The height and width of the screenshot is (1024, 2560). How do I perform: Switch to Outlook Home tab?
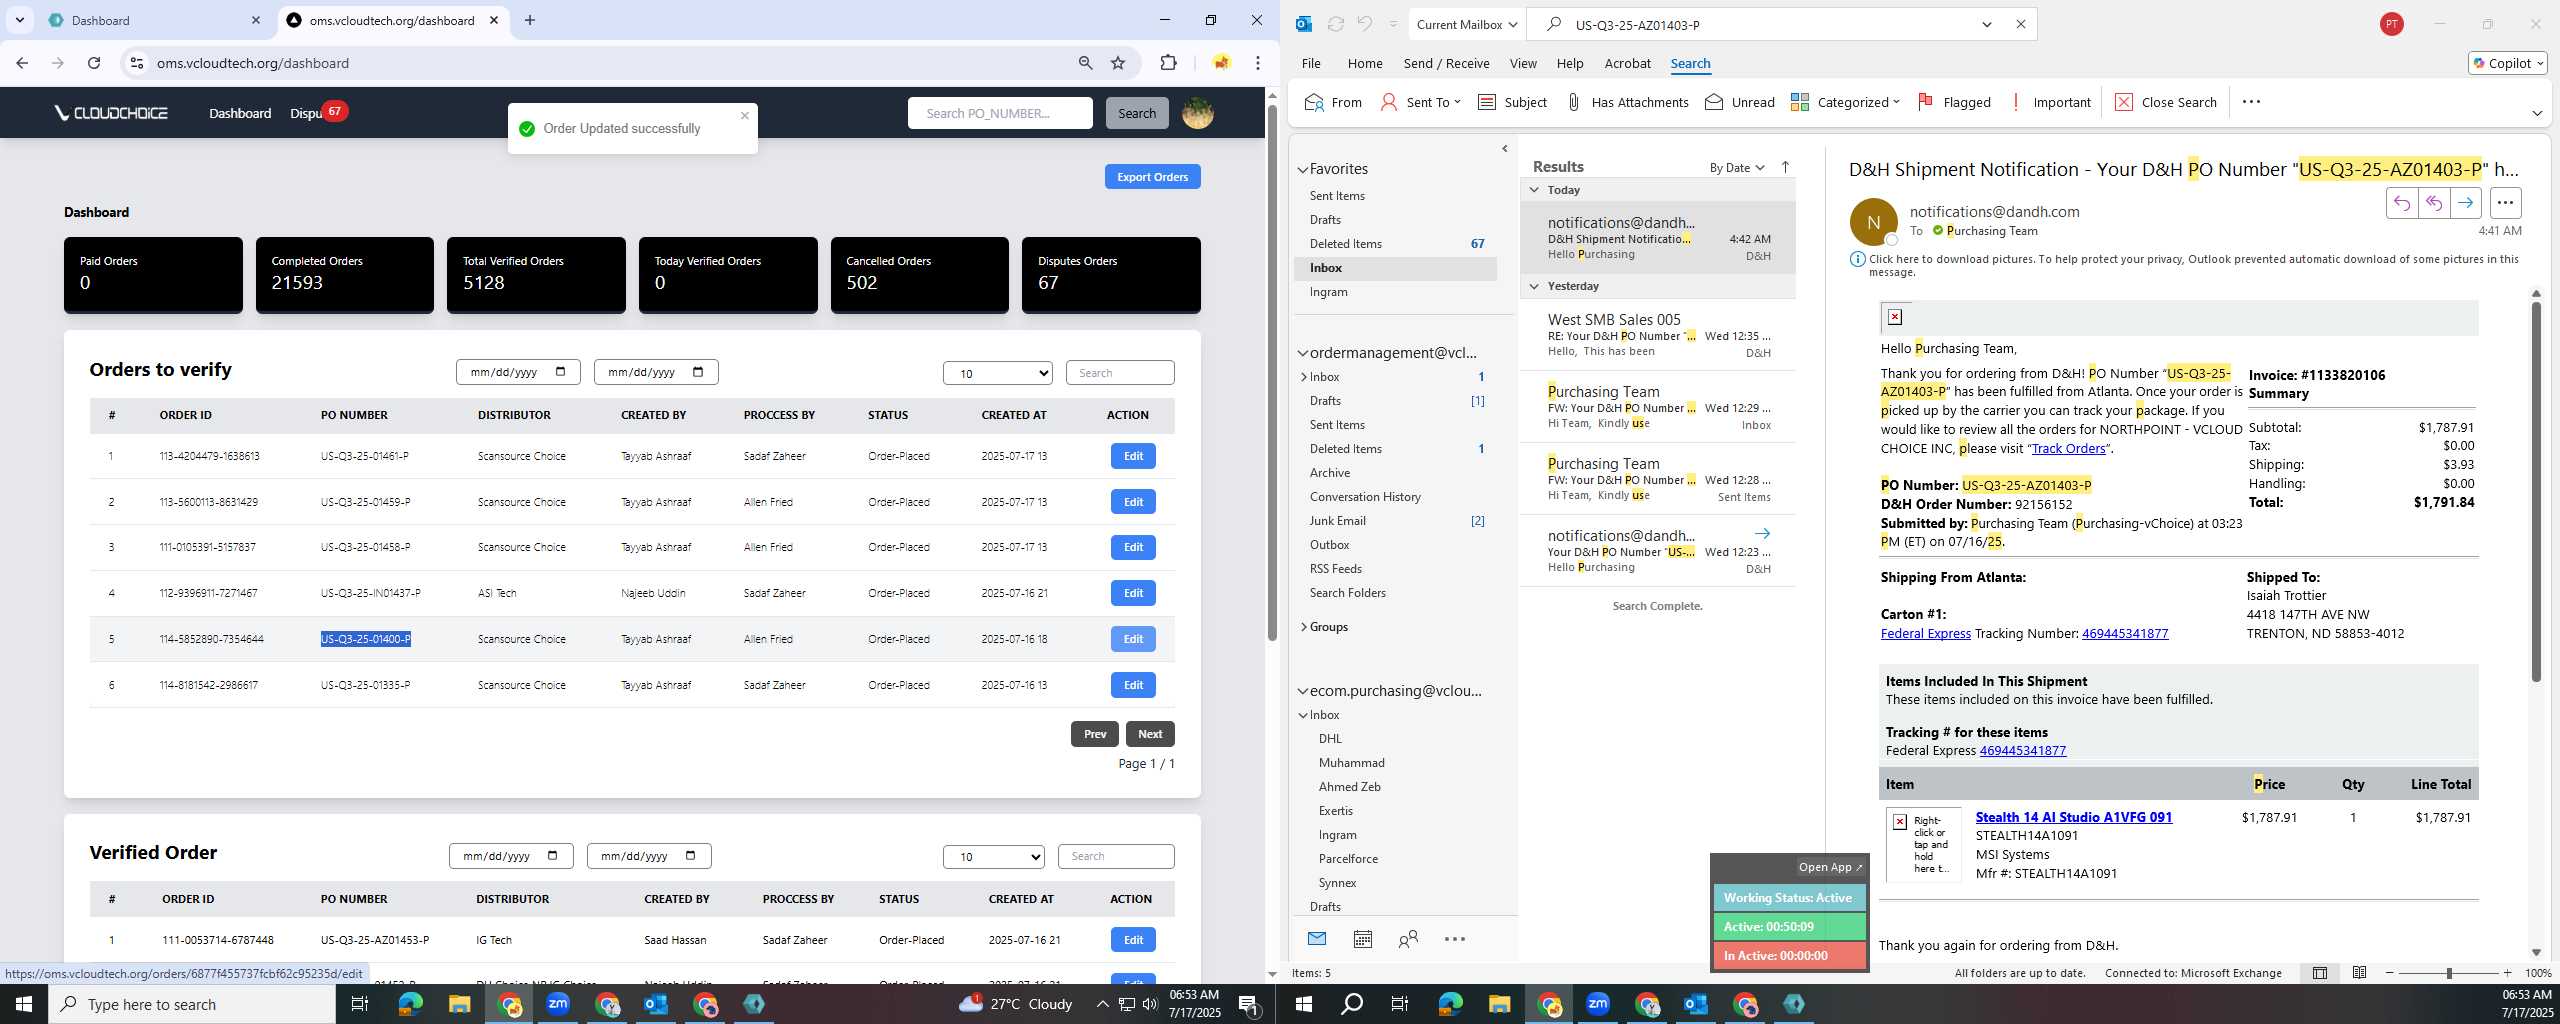(x=1364, y=63)
